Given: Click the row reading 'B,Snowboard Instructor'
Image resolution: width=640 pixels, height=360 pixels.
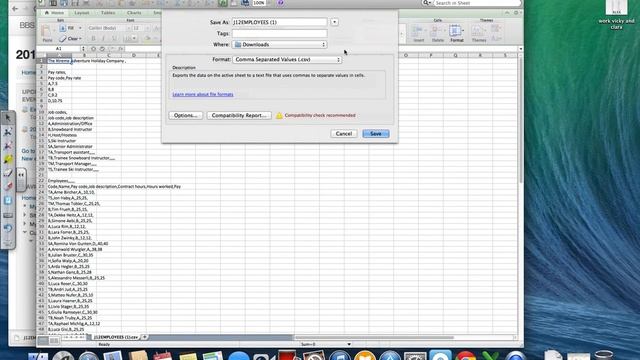Looking at the screenshot, I should click(x=70, y=129).
